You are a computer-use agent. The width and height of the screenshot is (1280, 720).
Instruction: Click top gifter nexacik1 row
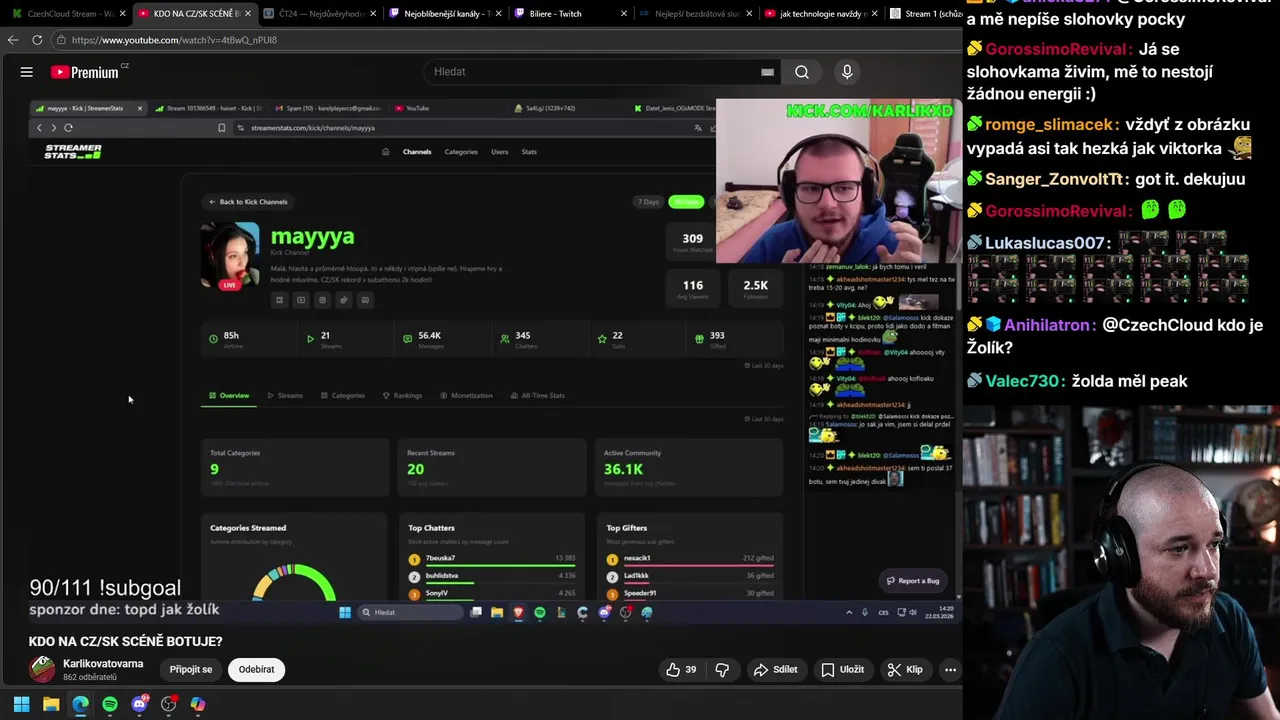point(690,559)
